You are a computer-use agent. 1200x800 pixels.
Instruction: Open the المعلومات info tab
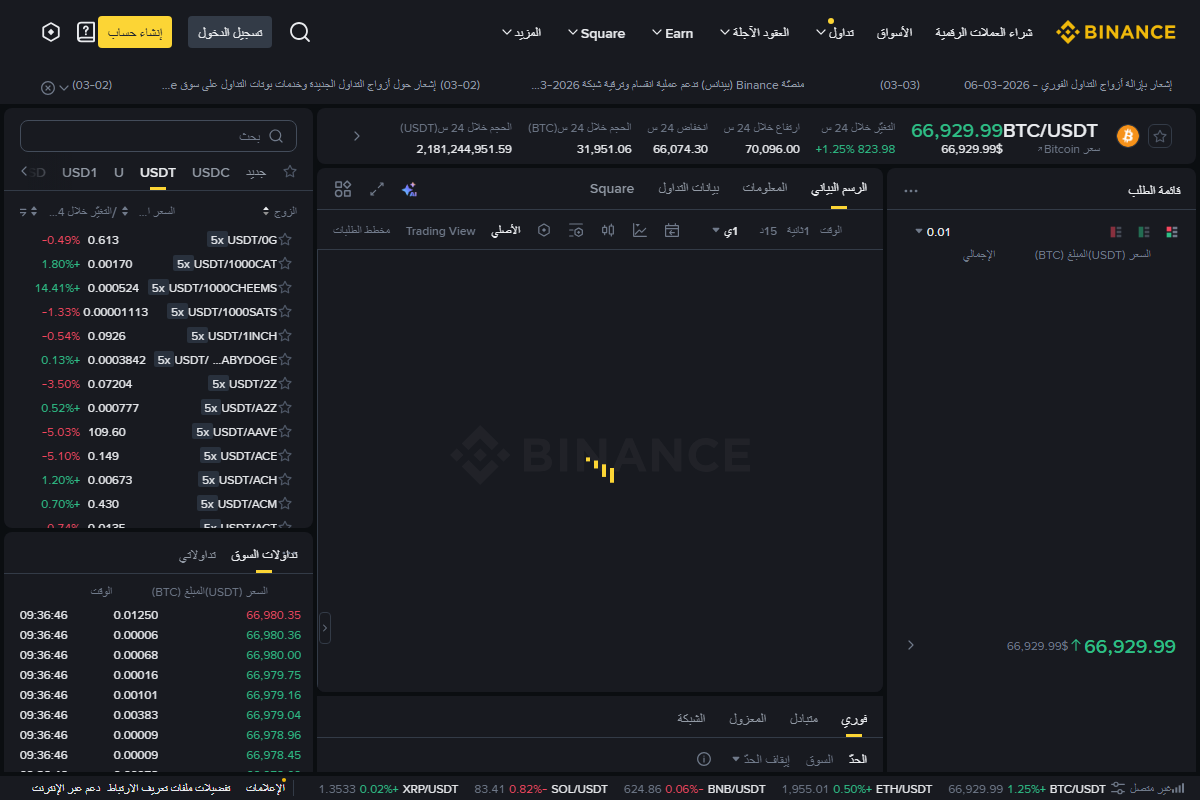[765, 188]
